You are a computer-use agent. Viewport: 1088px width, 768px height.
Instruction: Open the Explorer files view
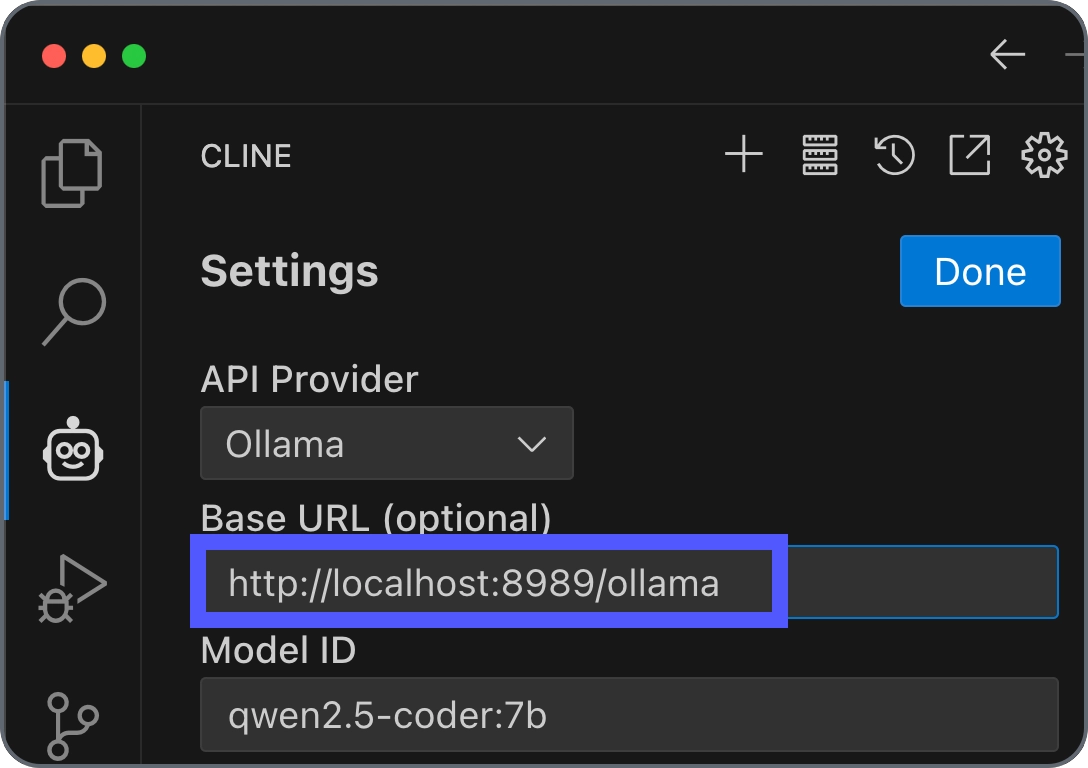pos(71,173)
